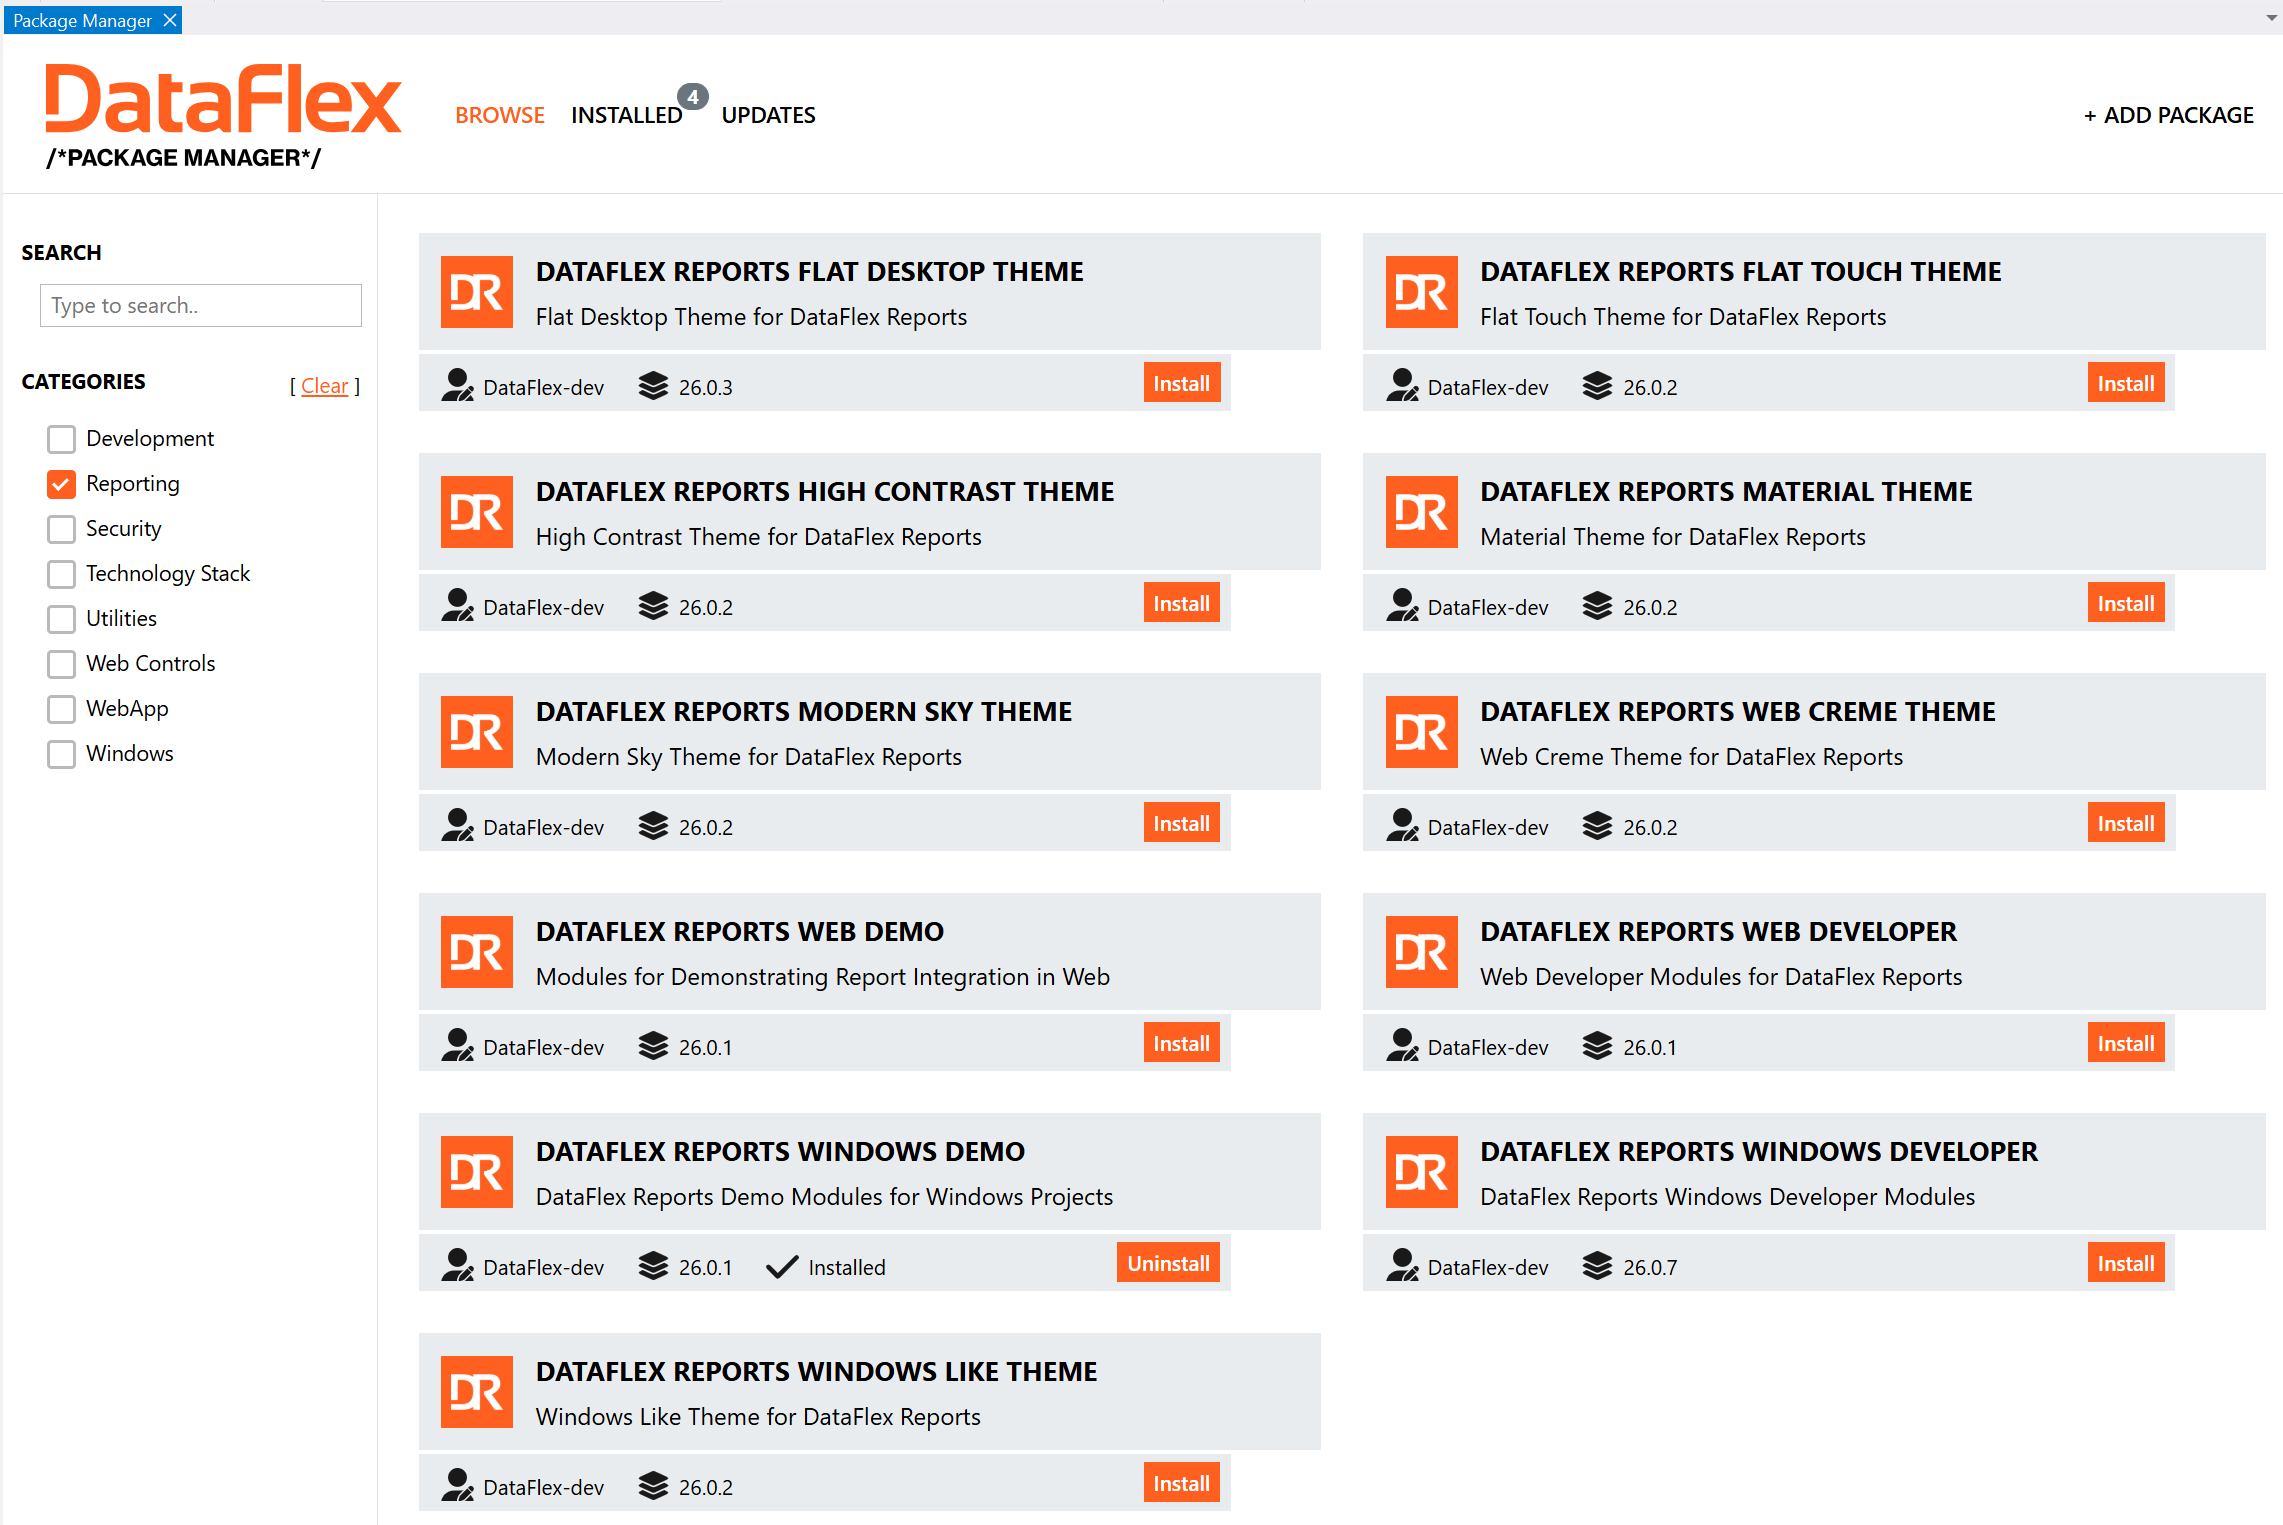Click the DR icon for Web Creme Theme
This screenshot has width=2283, height=1525.
point(1421,732)
